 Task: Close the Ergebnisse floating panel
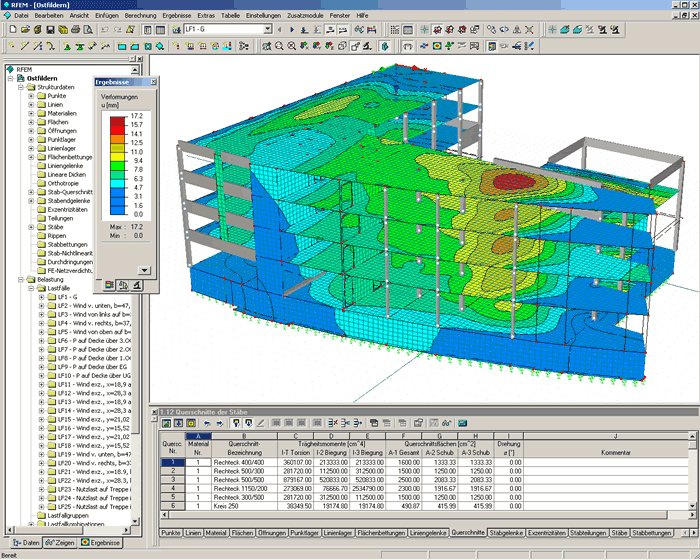pos(153,82)
